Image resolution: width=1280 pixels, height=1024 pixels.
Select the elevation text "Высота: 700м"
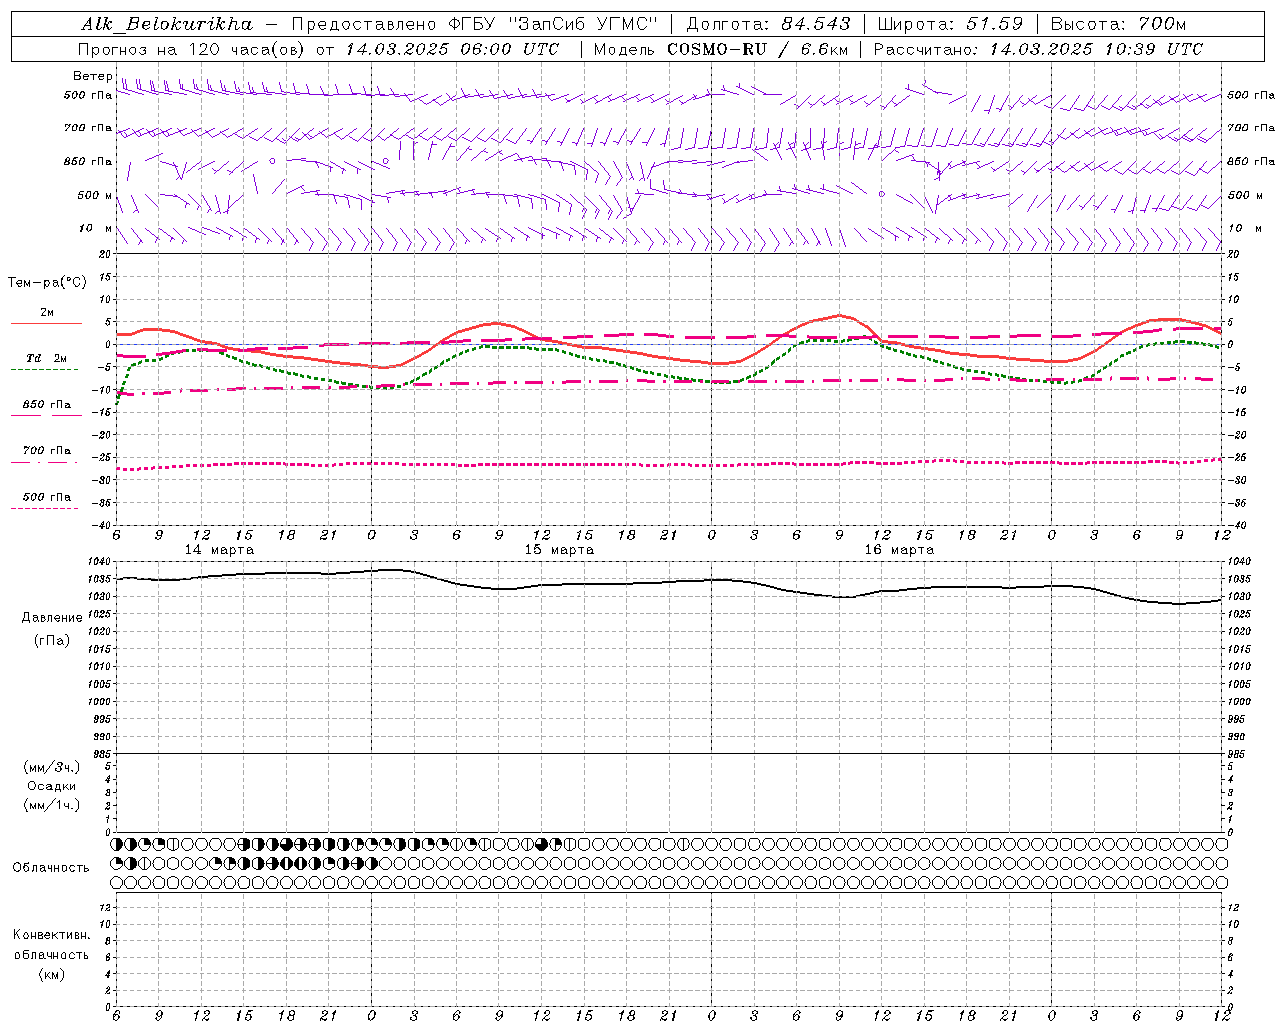(x=1119, y=24)
